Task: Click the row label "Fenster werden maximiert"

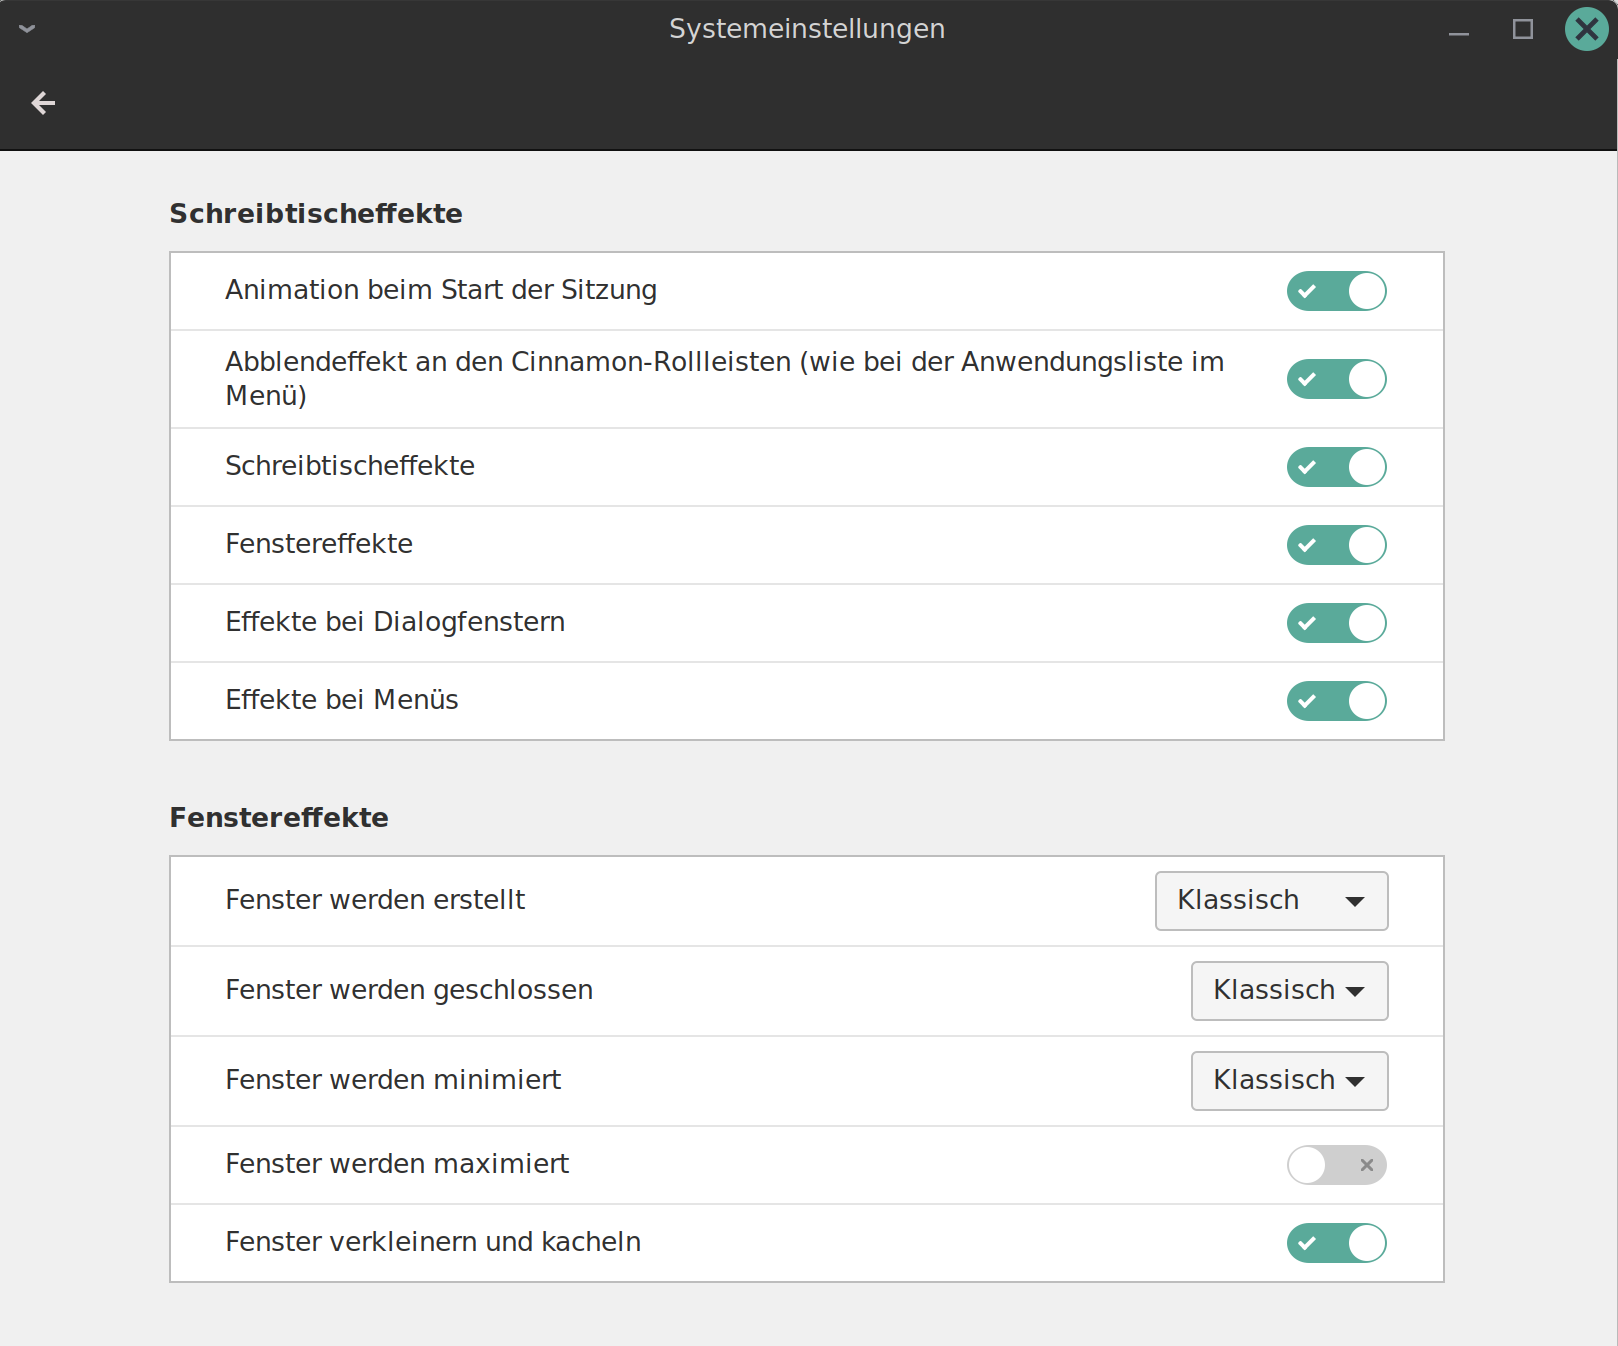Action: coord(397,1164)
